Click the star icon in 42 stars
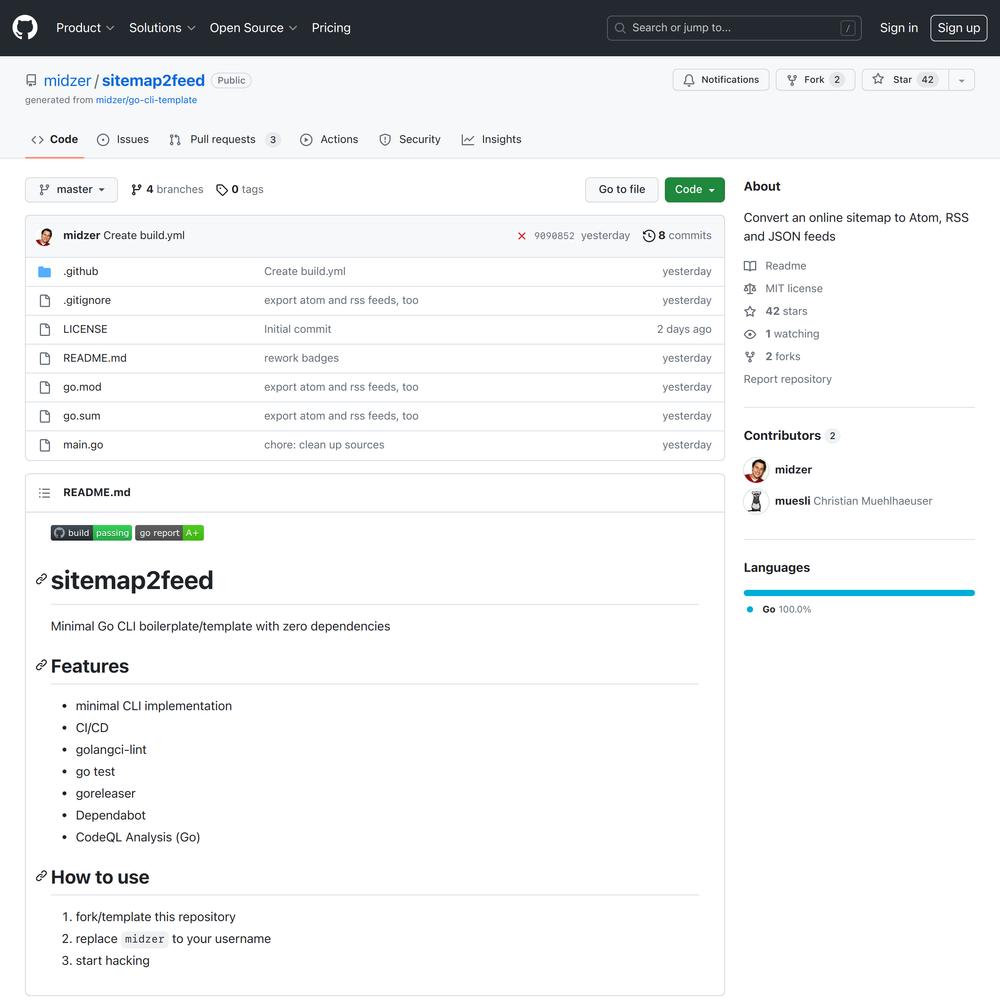This screenshot has width=1000, height=1000. (750, 311)
